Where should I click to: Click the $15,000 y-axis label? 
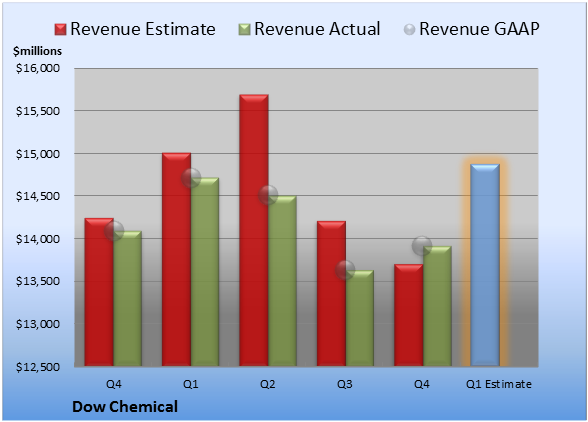pyautogui.click(x=38, y=154)
